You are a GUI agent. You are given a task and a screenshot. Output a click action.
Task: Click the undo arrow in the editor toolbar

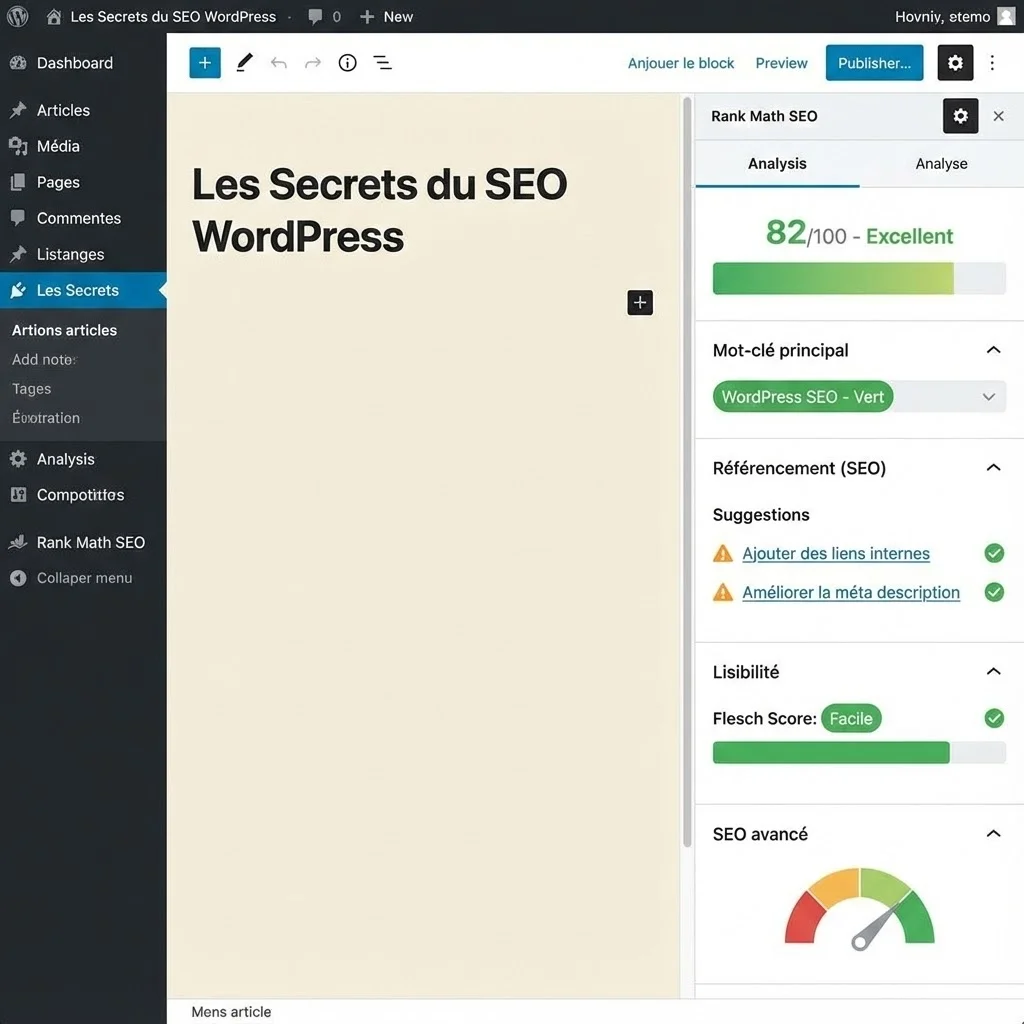[x=277, y=62]
